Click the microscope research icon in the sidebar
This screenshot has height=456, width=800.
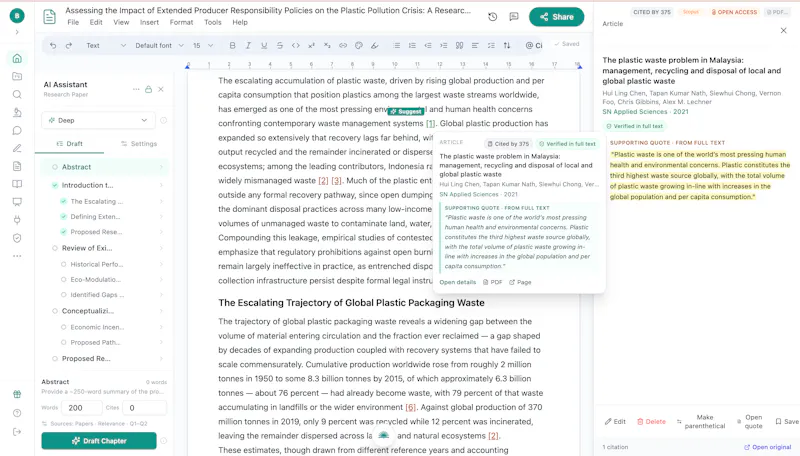coord(17,112)
